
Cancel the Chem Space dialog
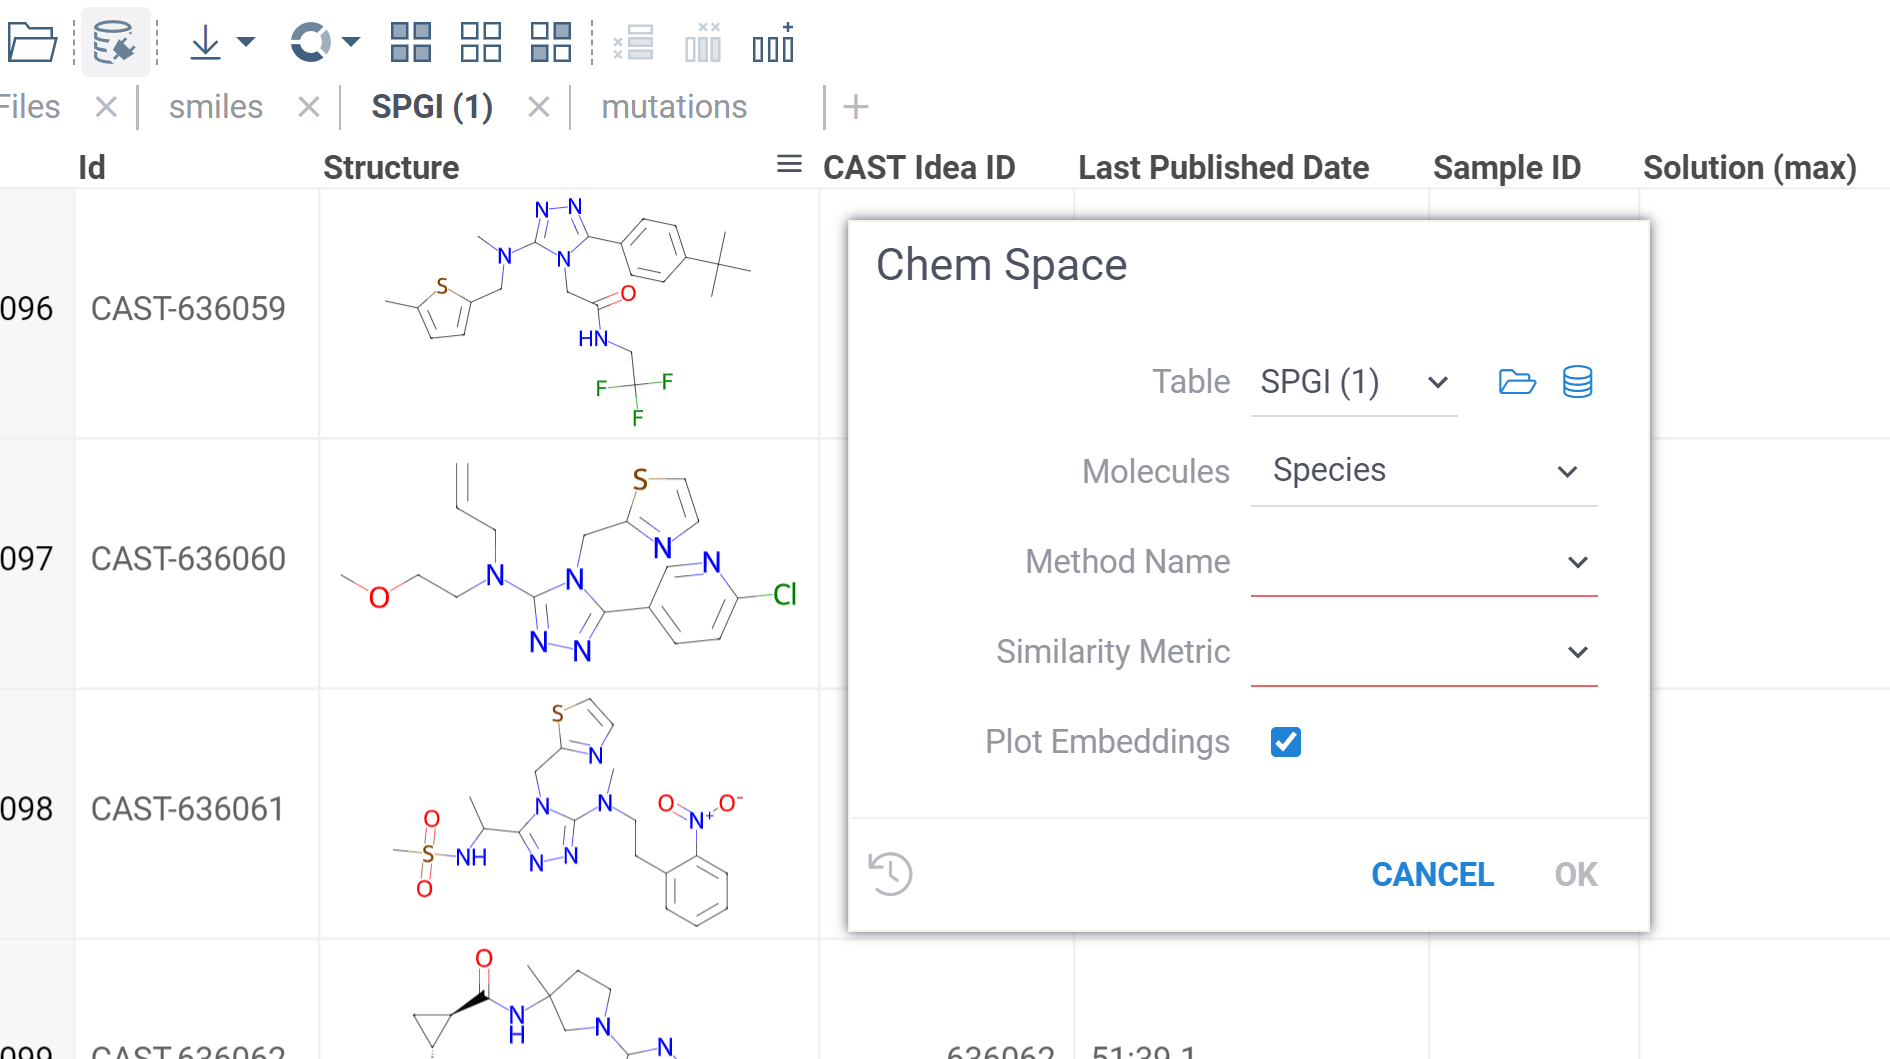(x=1432, y=874)
